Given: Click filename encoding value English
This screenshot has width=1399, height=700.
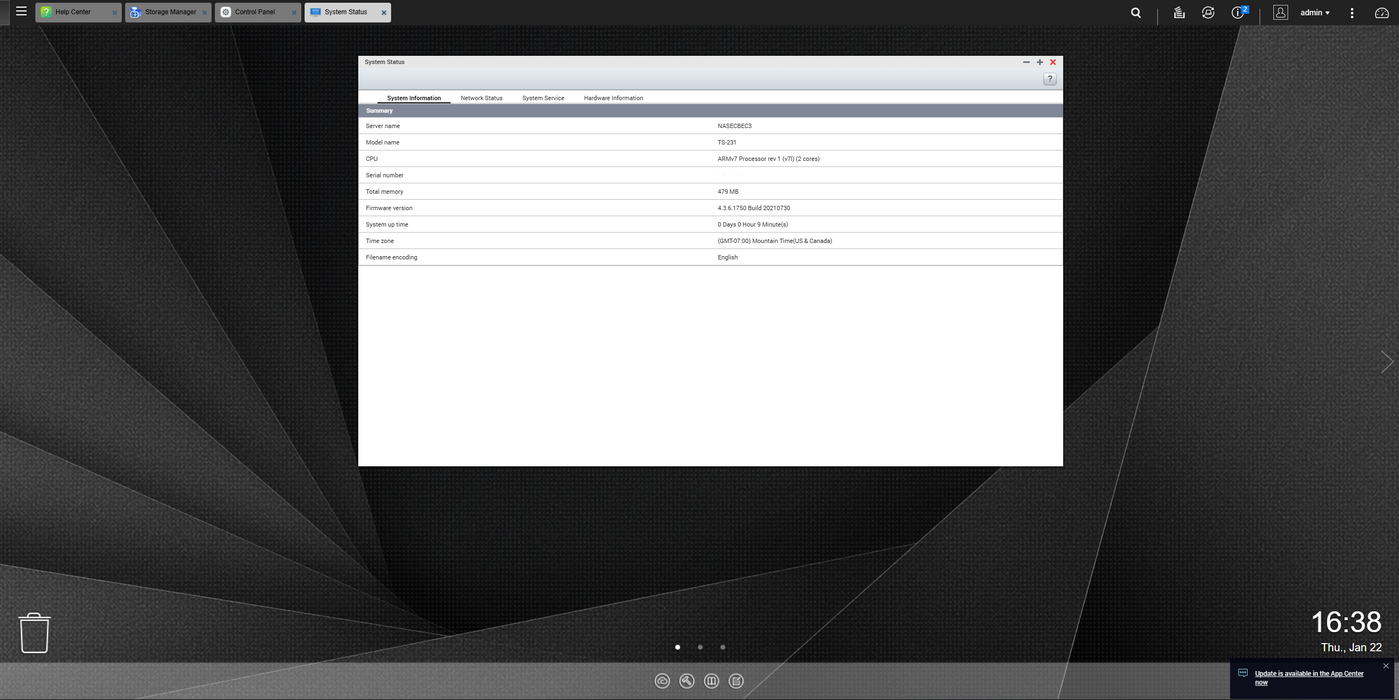Looking at the screenshot, I should pos(727,258).
